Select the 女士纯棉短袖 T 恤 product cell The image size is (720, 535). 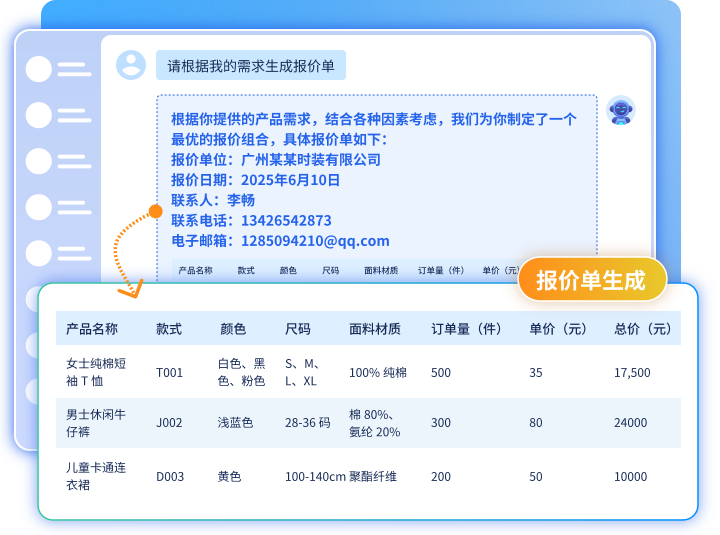(x=95, y=372)
